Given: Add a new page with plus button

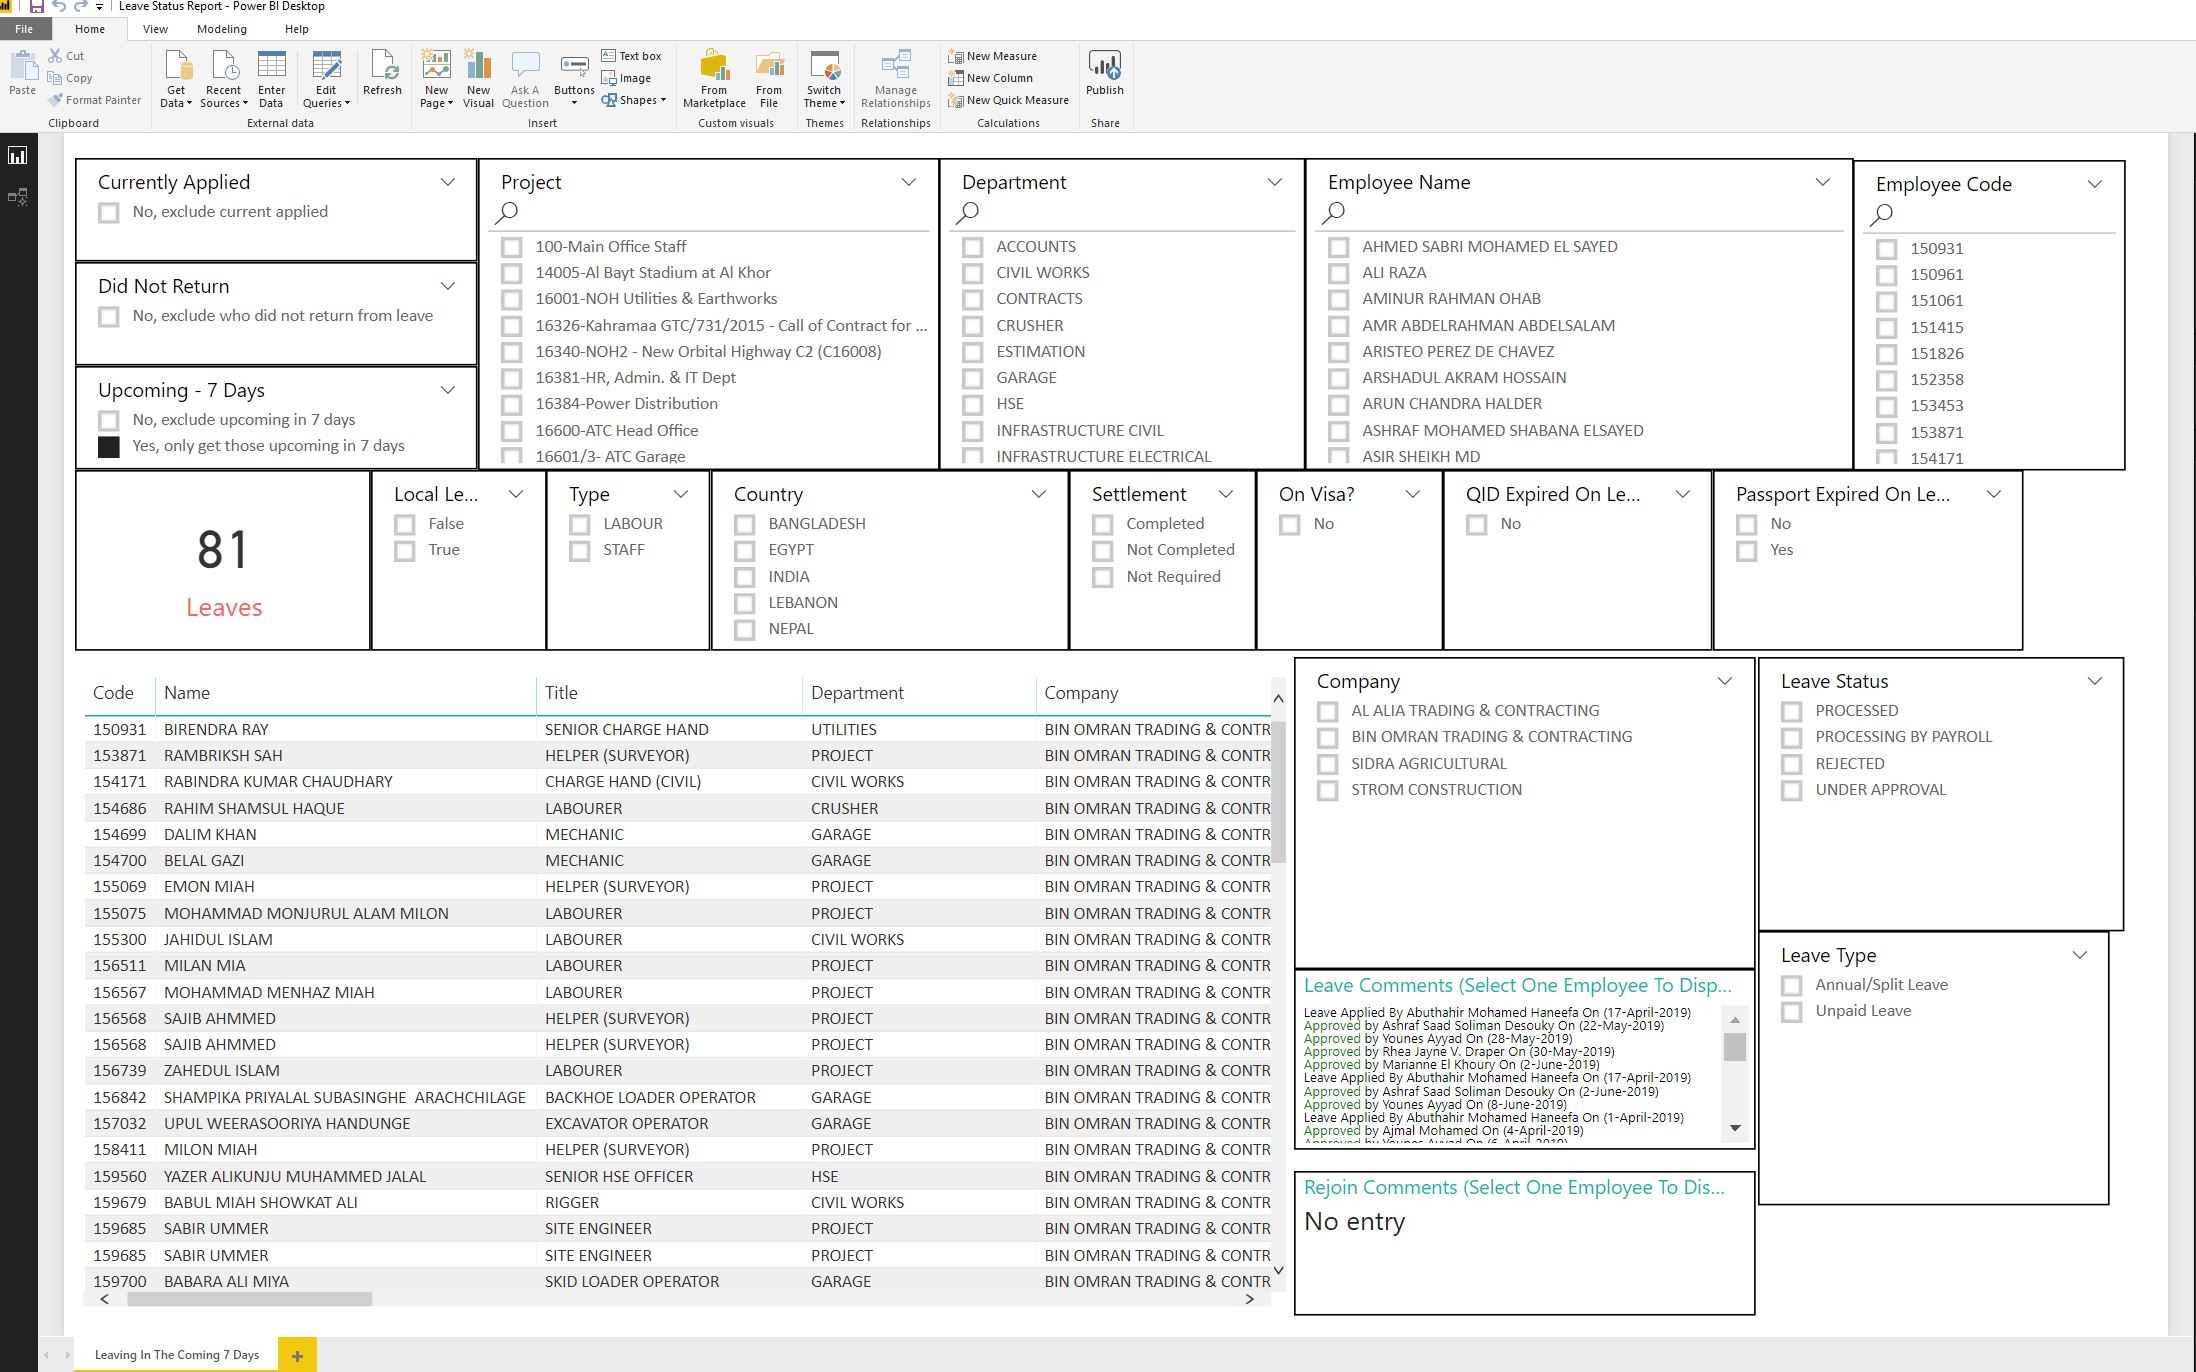Looking at the screenshot, I should 297,1356.
